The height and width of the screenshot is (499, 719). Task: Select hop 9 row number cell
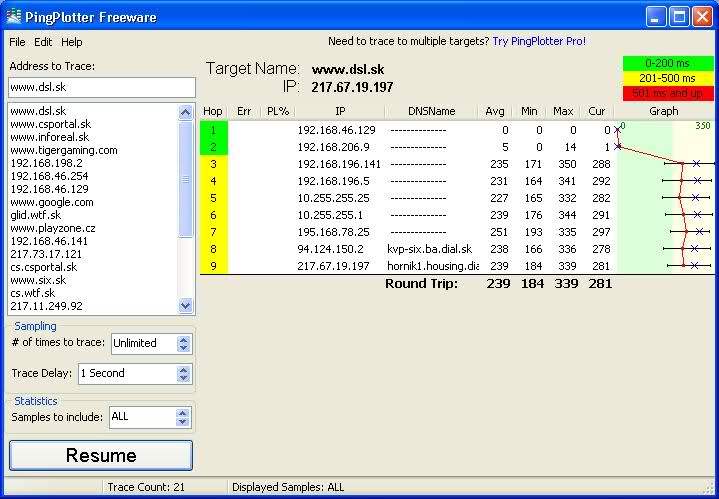coord(213,266)
